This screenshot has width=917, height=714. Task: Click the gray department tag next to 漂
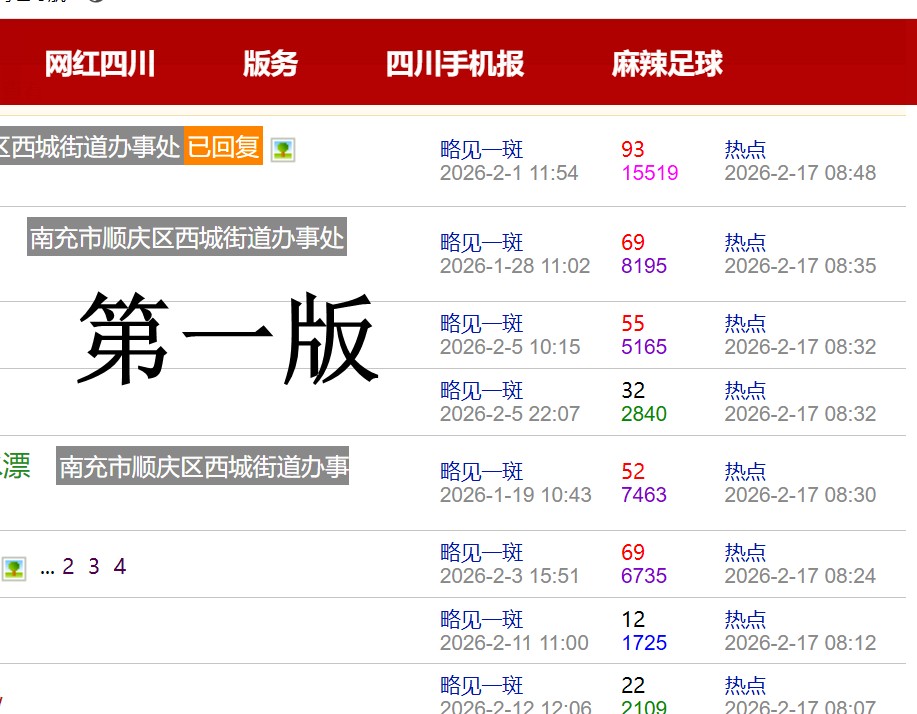[x=203, y=466]
